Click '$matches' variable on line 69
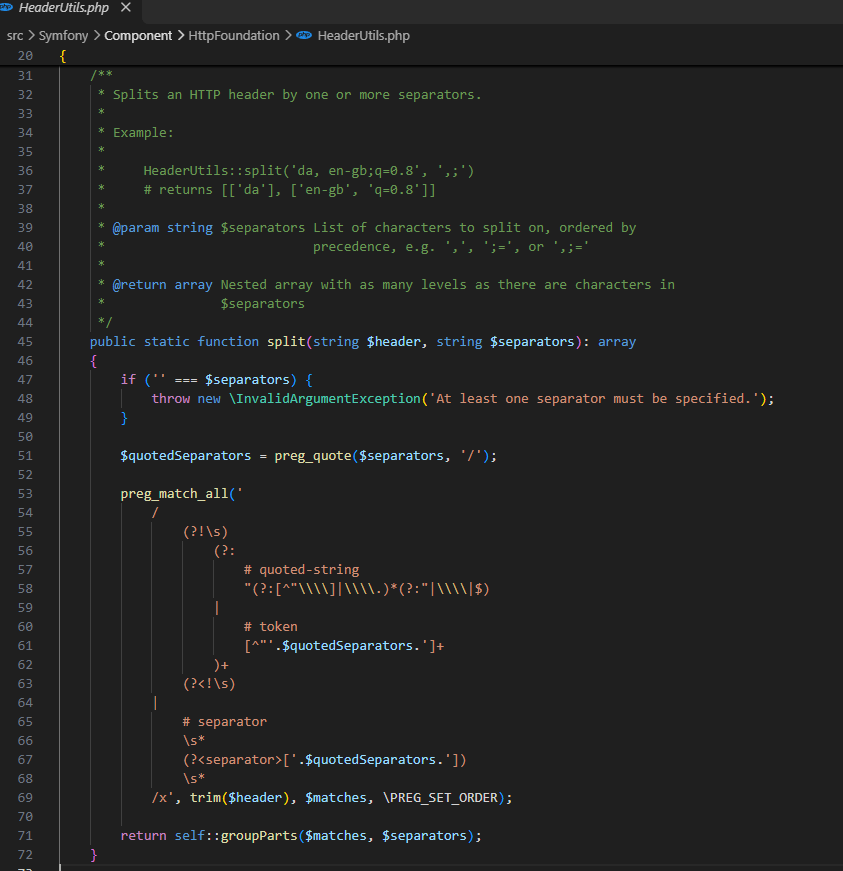 pos(336,798)
